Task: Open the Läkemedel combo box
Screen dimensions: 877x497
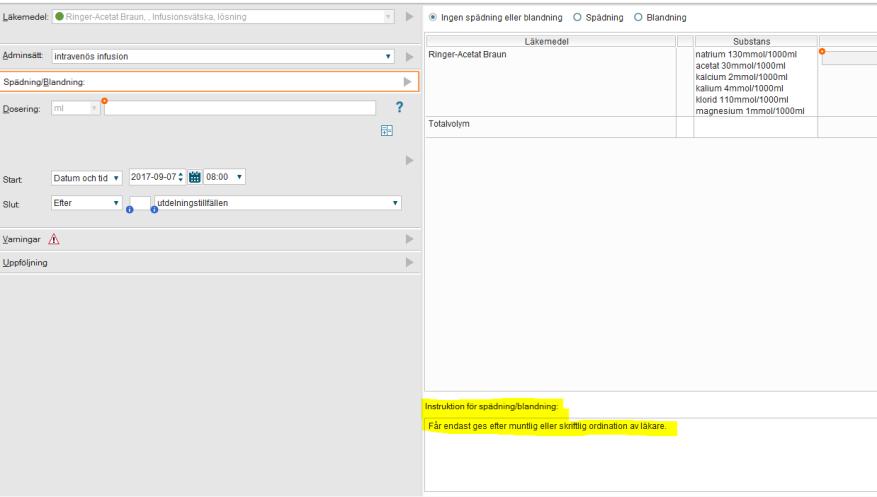Action: pos(223,17)
